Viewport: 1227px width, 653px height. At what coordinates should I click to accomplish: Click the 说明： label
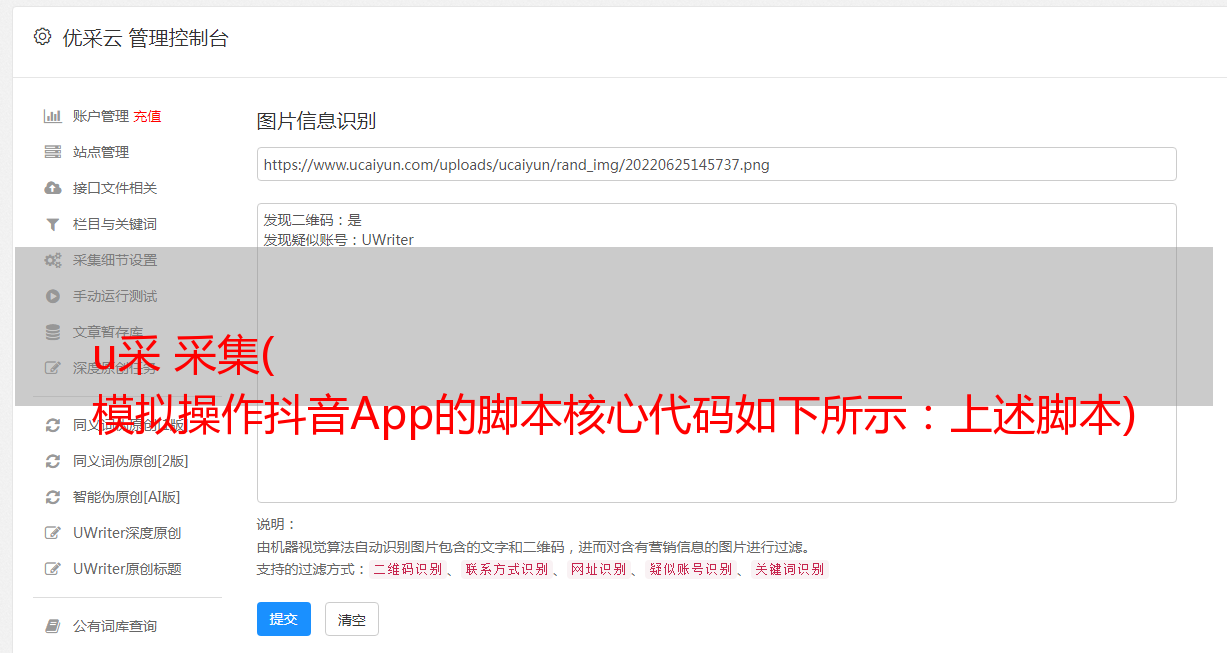coord(276,524)
